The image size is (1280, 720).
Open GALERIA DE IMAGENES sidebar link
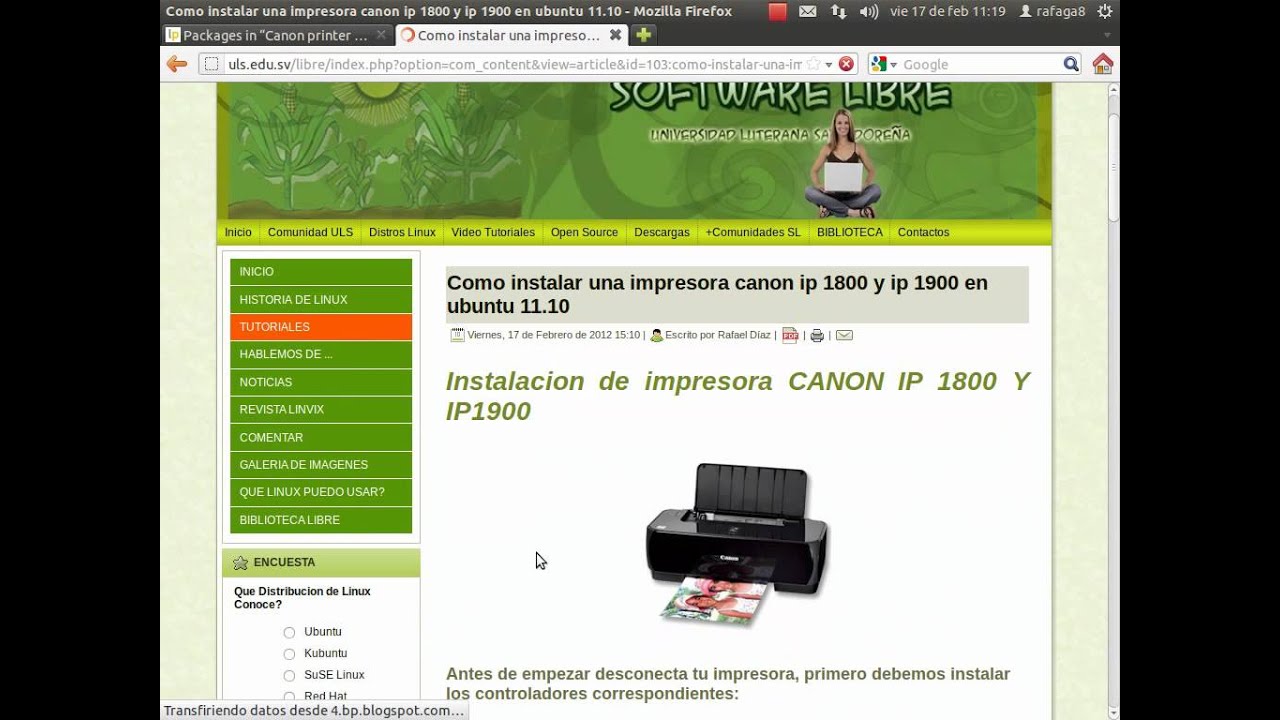321,465
